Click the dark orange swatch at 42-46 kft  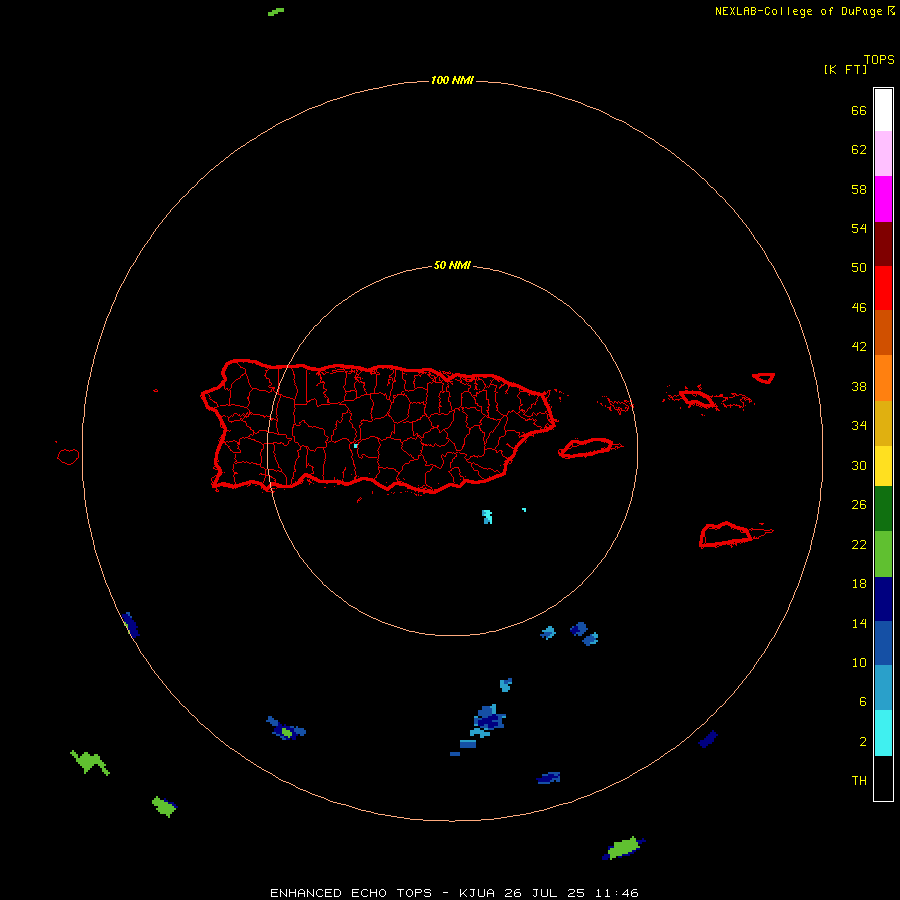(883, 332)
